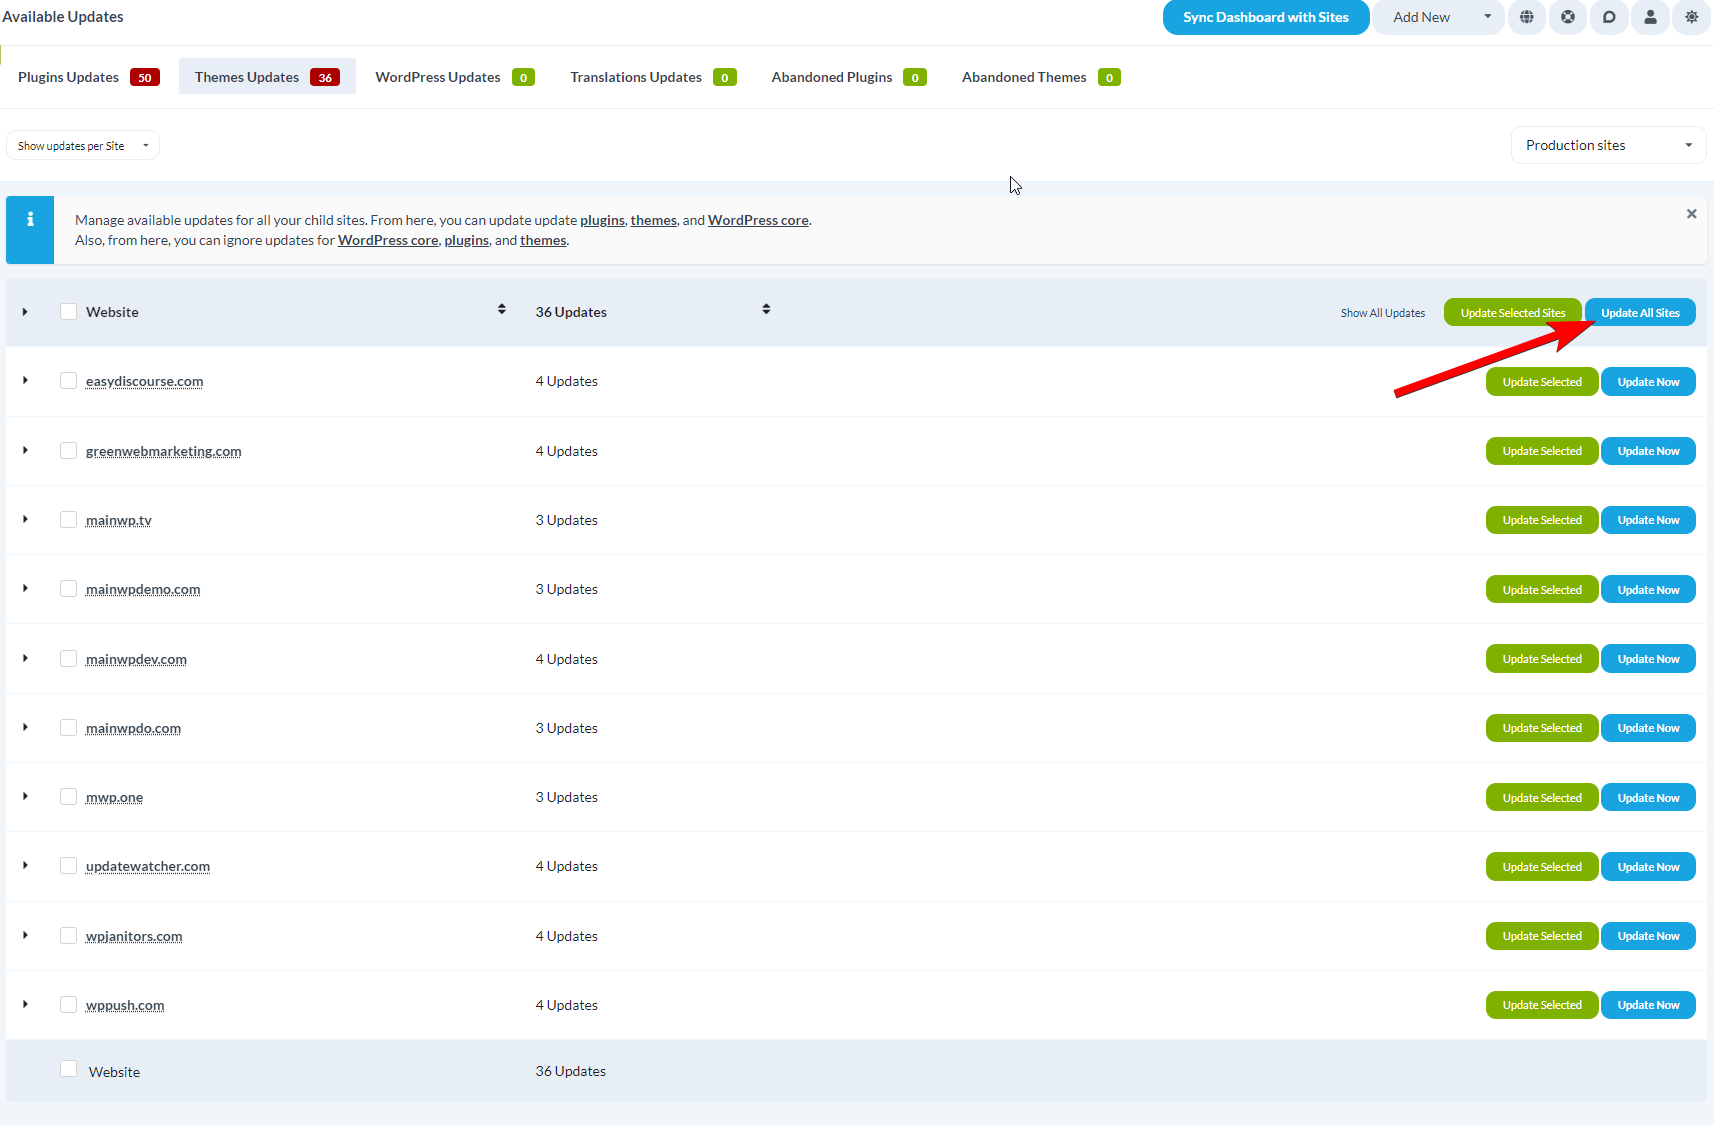Sort the 36 Updates column

766,309
